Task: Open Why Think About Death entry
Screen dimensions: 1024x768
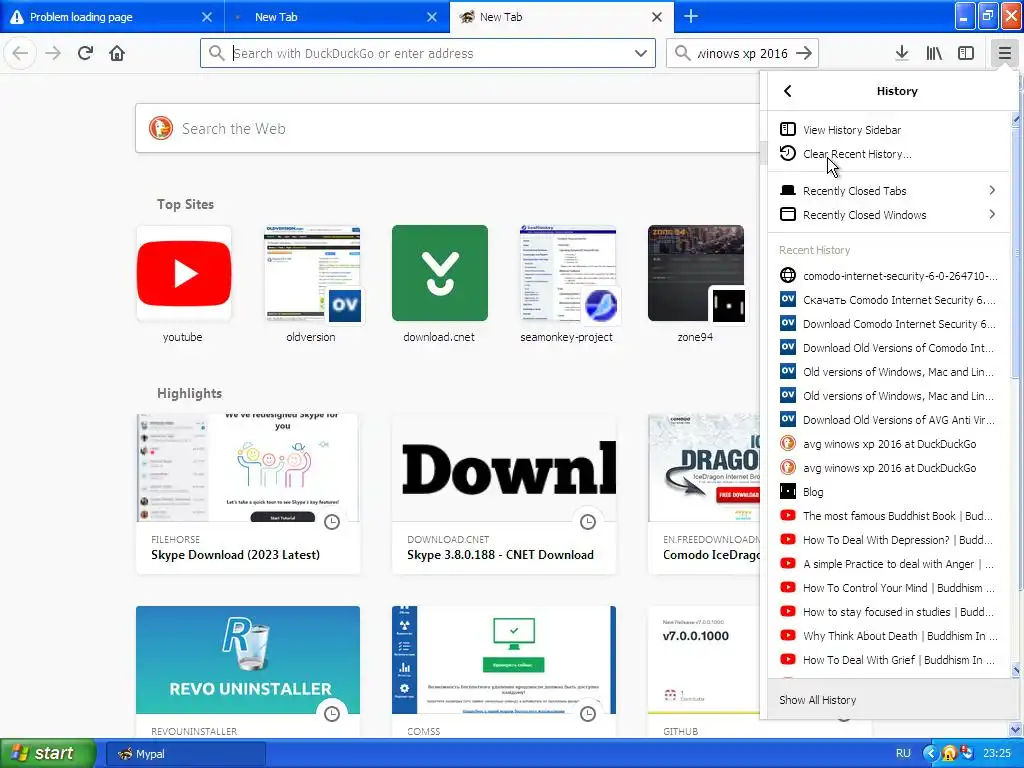Action: coord(889,635)
